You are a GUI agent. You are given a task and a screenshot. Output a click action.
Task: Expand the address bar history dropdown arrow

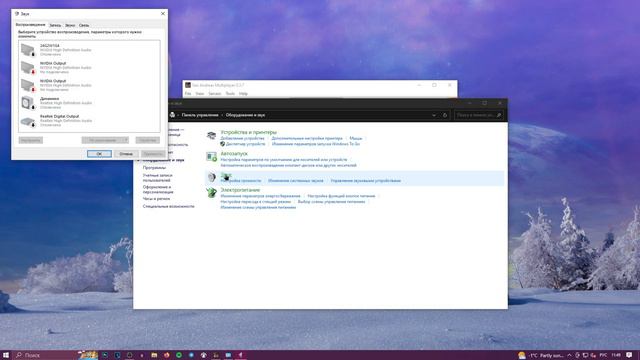click(x=434, y=115)
